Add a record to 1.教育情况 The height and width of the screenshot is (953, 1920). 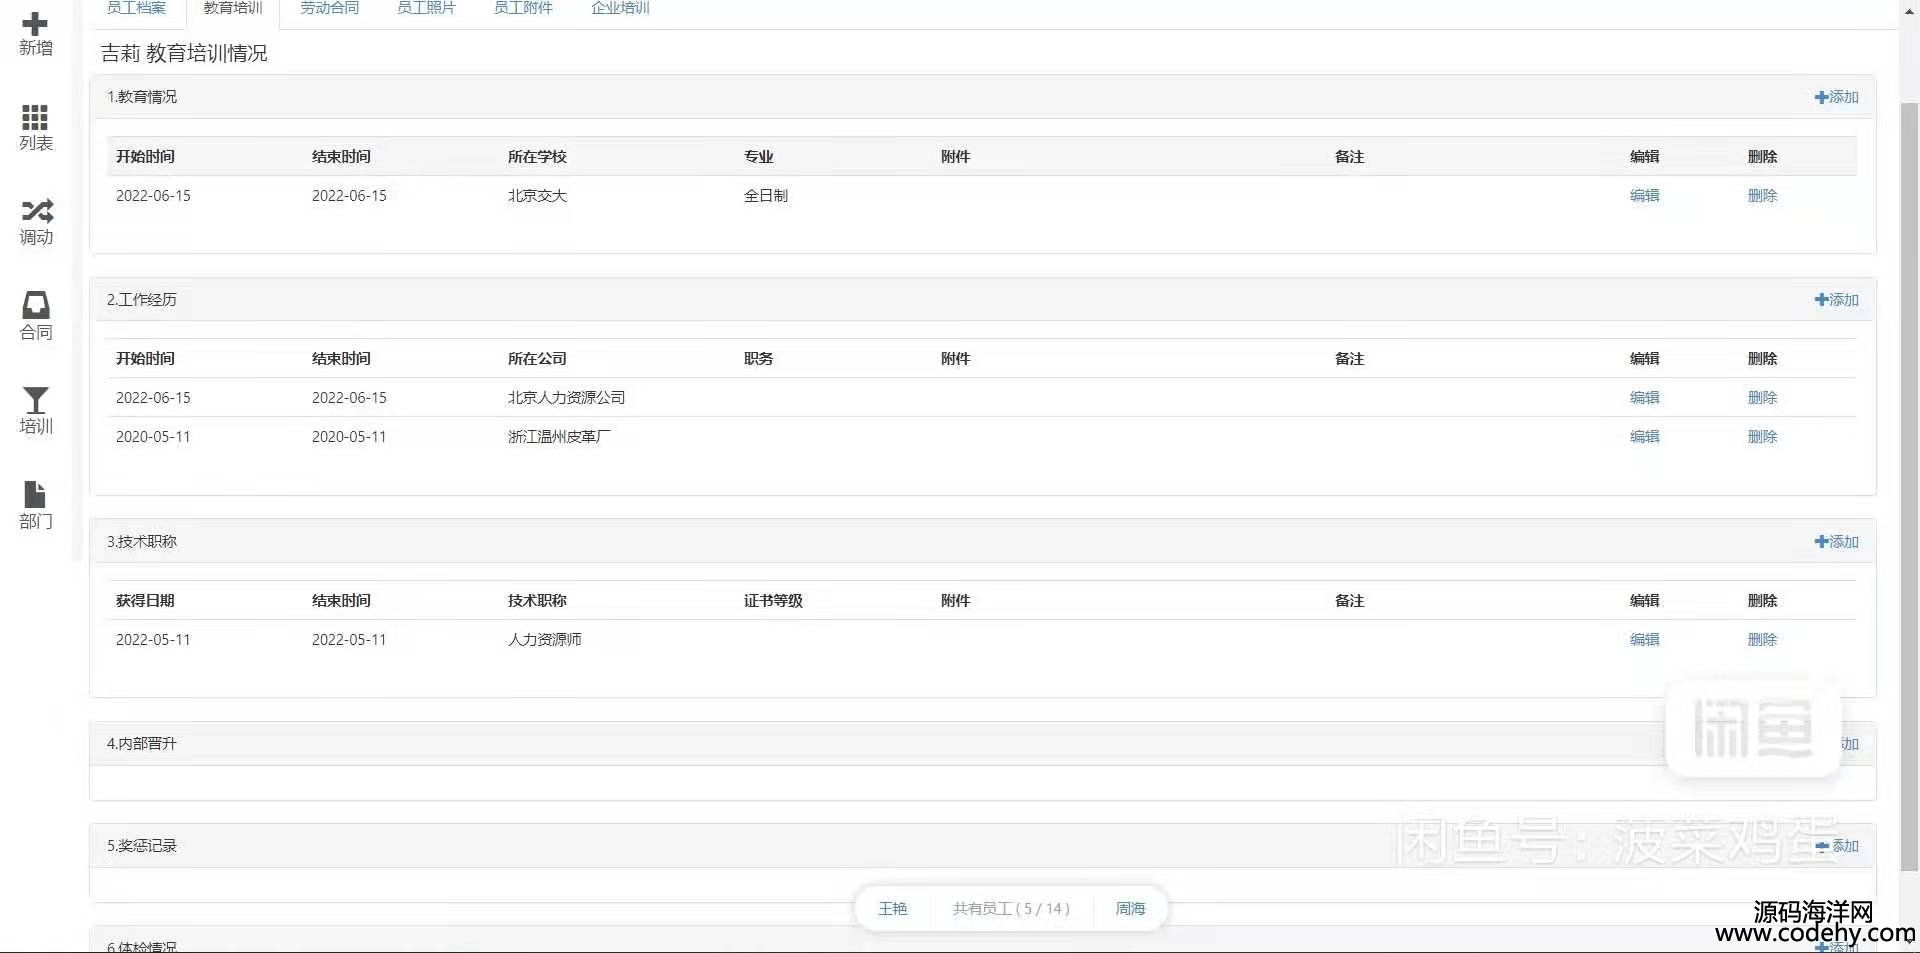pos(1836,97)
